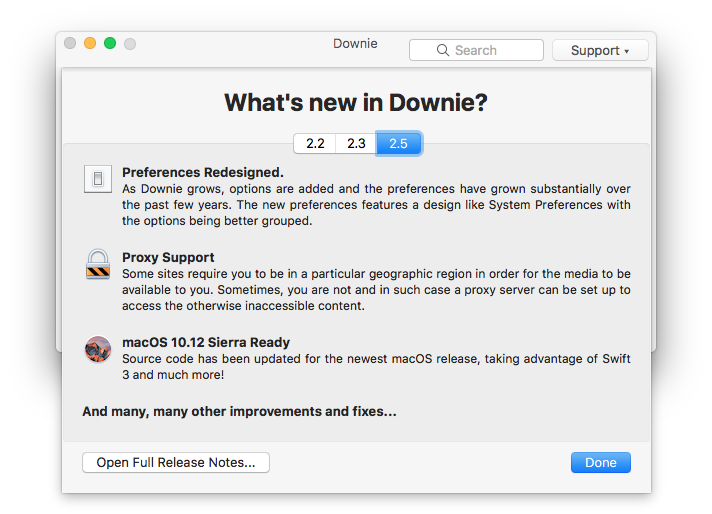
Task: Click the "macOS 10.12 Sierra Ready" title
Action: tap(206, 342)
